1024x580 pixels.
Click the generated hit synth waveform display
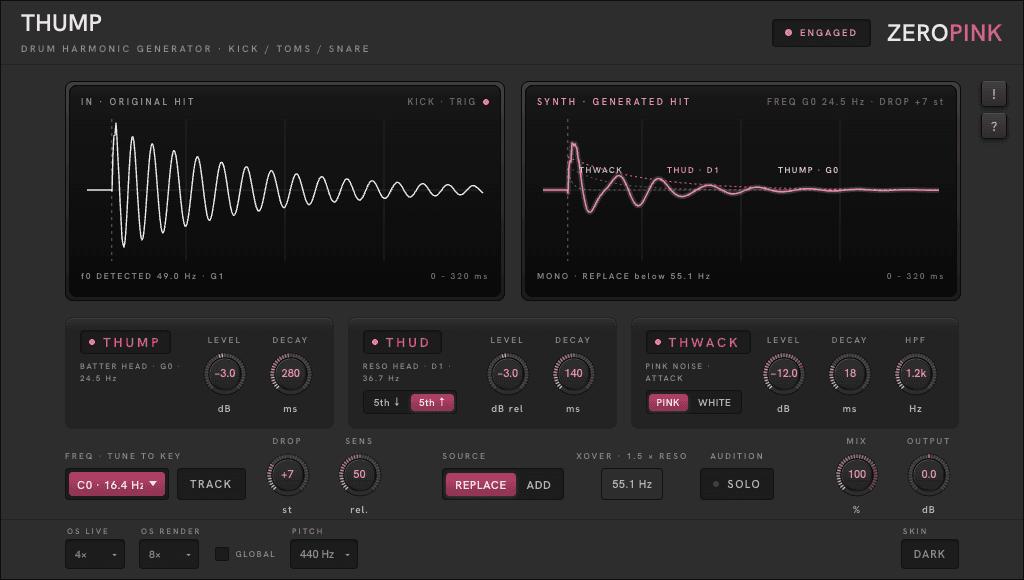click(x=741, y=190)
